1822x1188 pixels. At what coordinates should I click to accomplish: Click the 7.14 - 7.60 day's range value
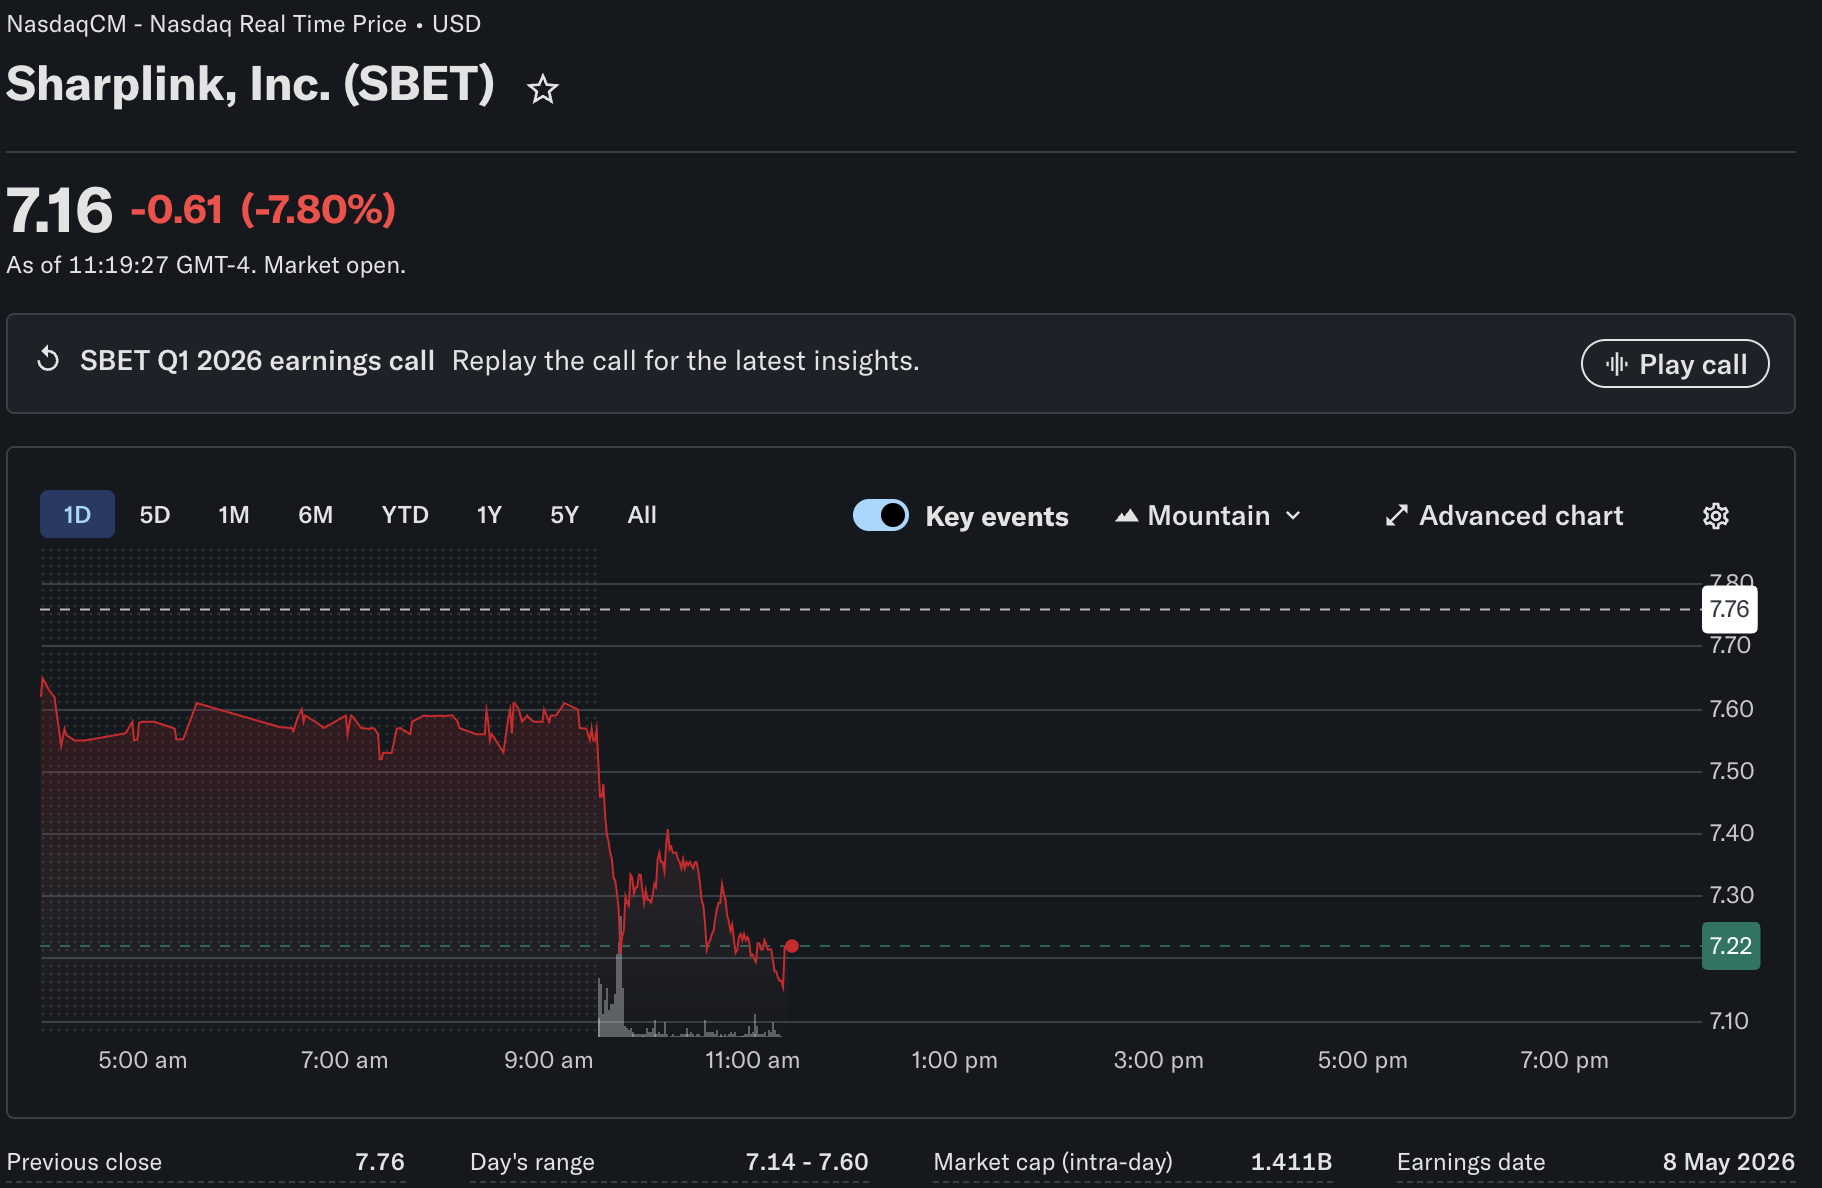(x=807, y=1162)
